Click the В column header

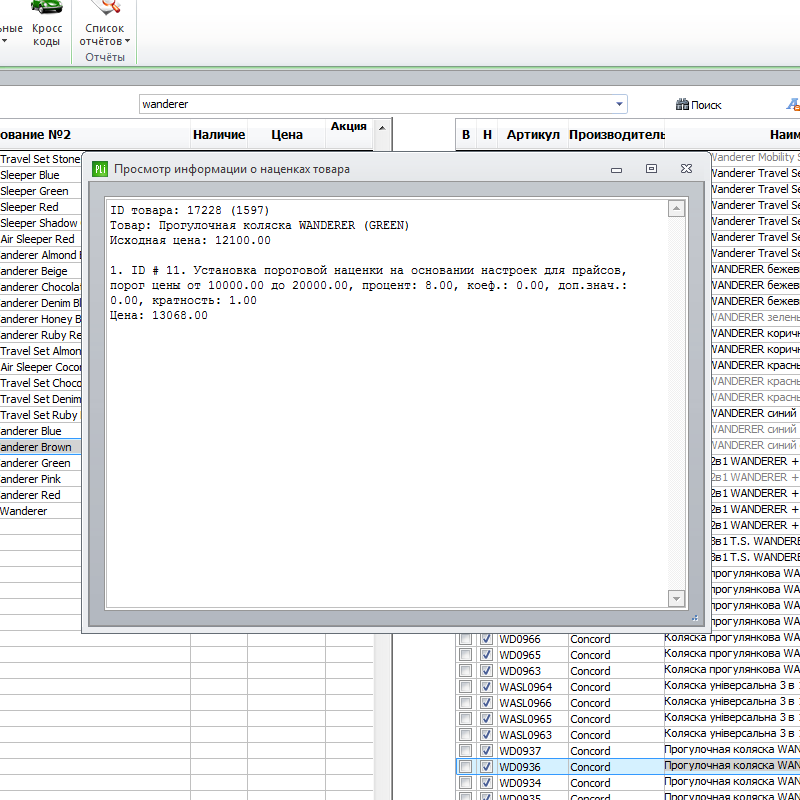[x=466, y=135]
